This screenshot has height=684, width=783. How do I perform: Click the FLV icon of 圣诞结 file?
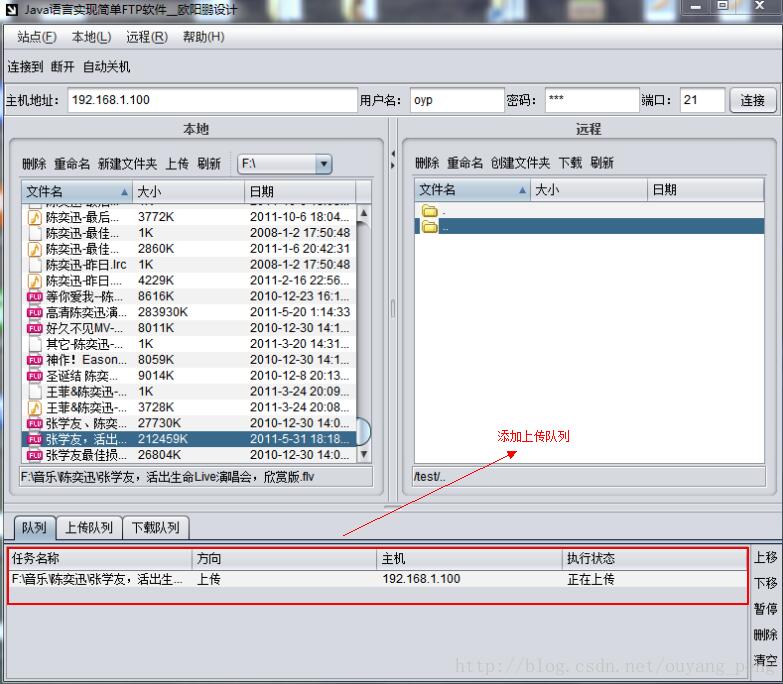[34, 376]
